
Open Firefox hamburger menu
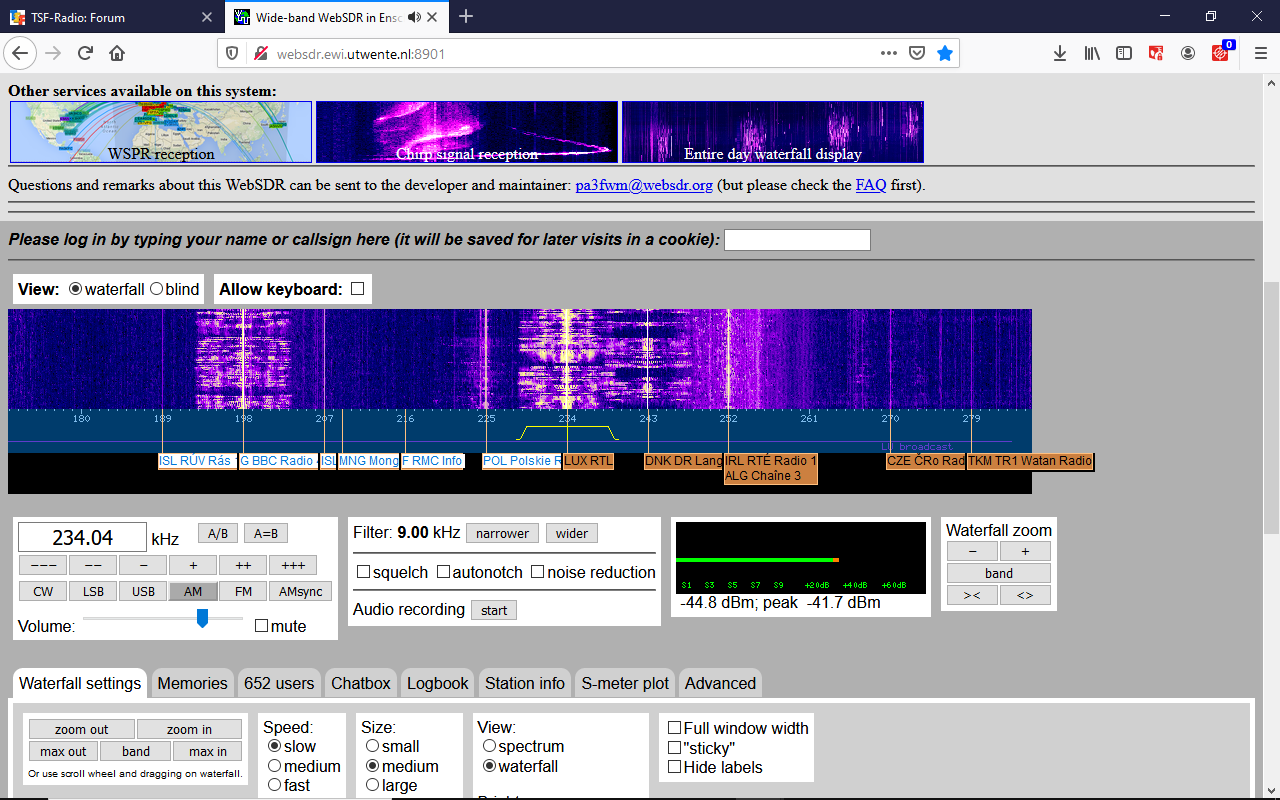(x=1260, y=53)
